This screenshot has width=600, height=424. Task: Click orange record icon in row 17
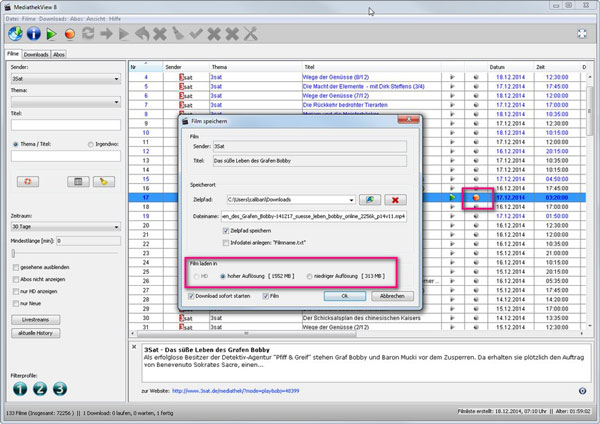pos(476,197)
